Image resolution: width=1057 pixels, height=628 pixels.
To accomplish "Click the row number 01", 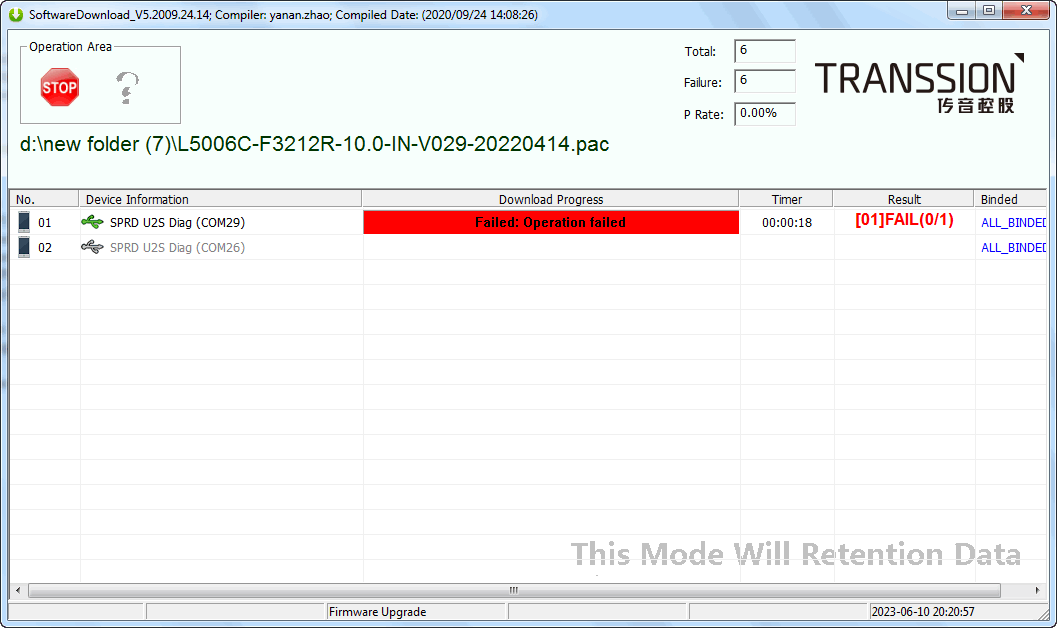I will coord(44,222).
